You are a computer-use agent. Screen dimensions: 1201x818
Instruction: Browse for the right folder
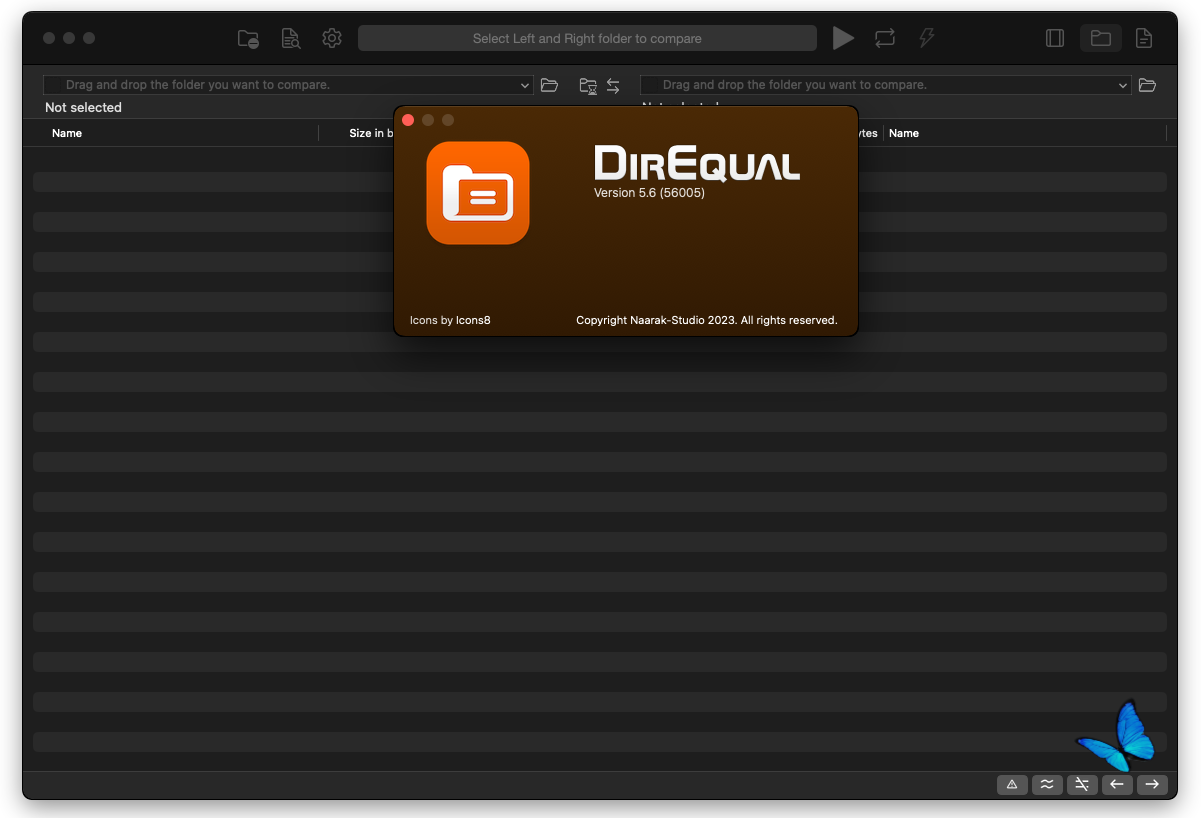(1147, 85)
